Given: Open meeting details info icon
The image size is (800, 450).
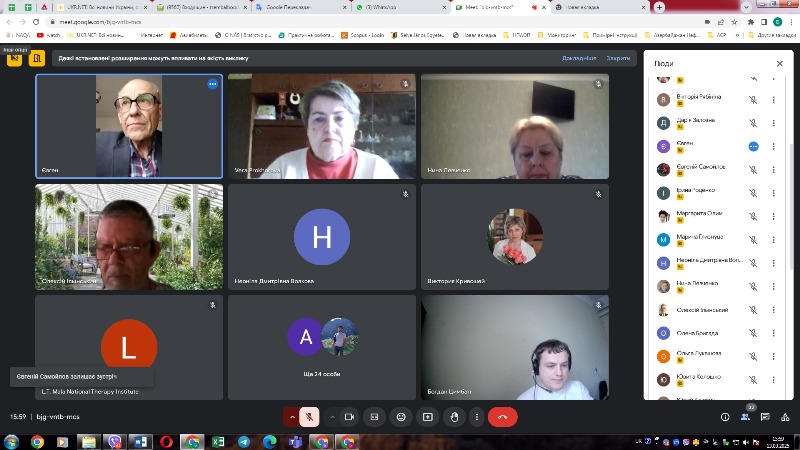Looking at the screenshot, I should (x=725, y=417).
